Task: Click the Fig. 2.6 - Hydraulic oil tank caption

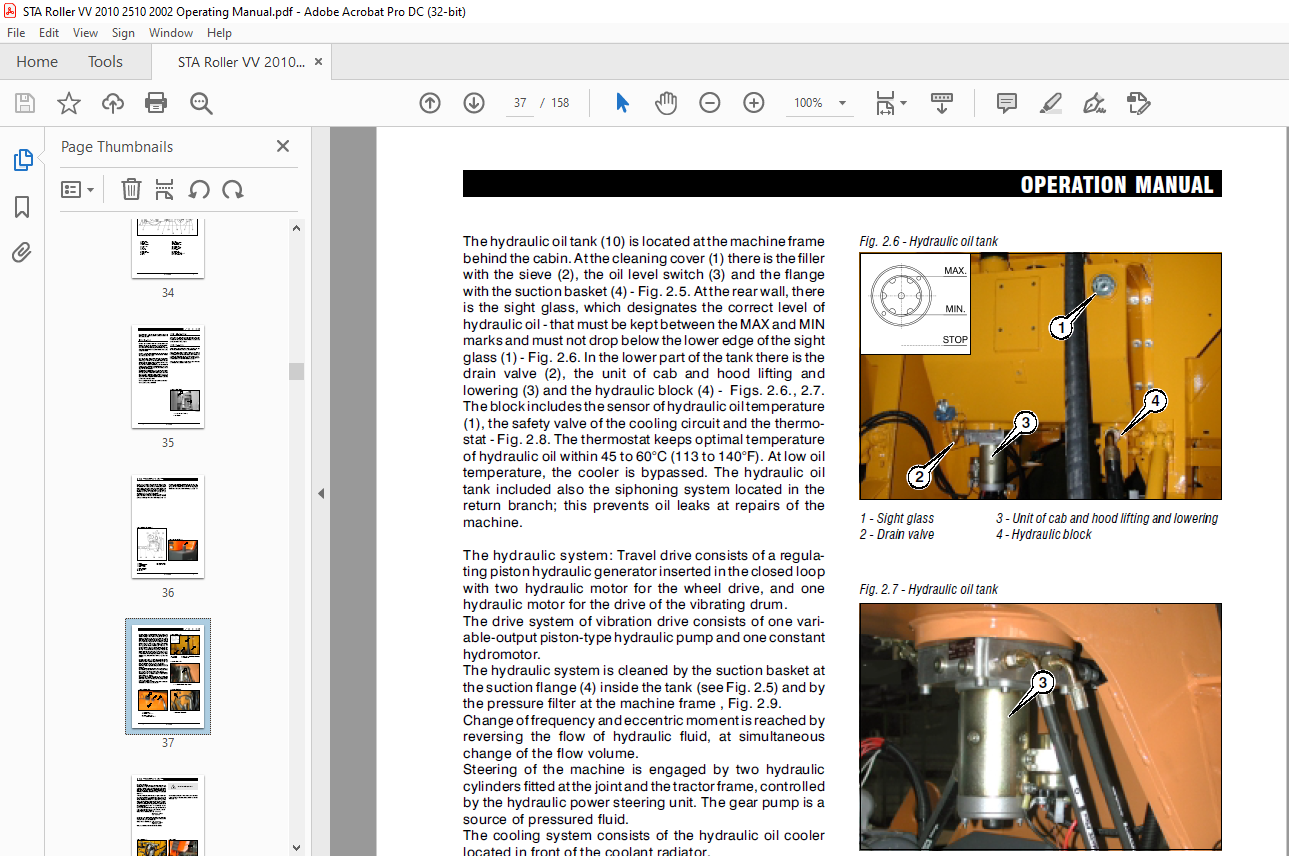Action: coord(928,241)
